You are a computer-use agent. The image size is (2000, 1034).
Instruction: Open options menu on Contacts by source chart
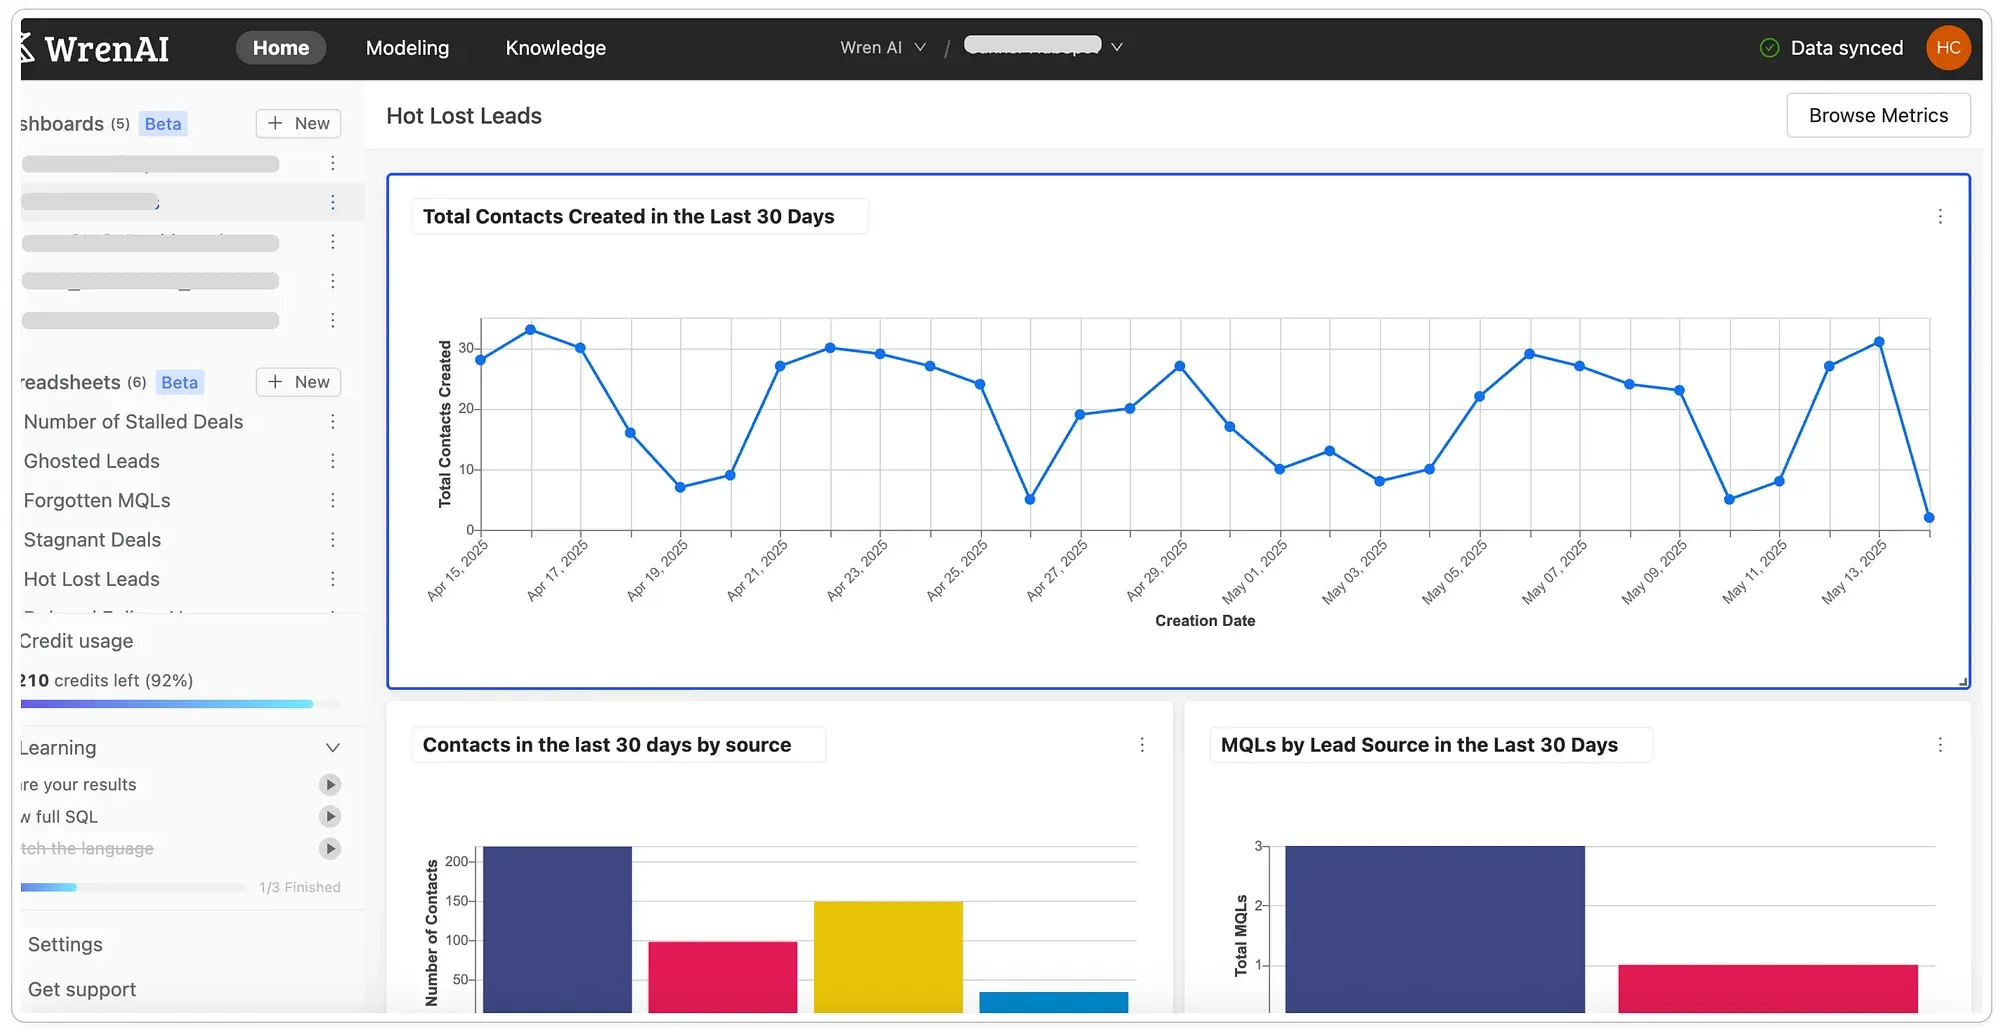[x=1142, y=745]
